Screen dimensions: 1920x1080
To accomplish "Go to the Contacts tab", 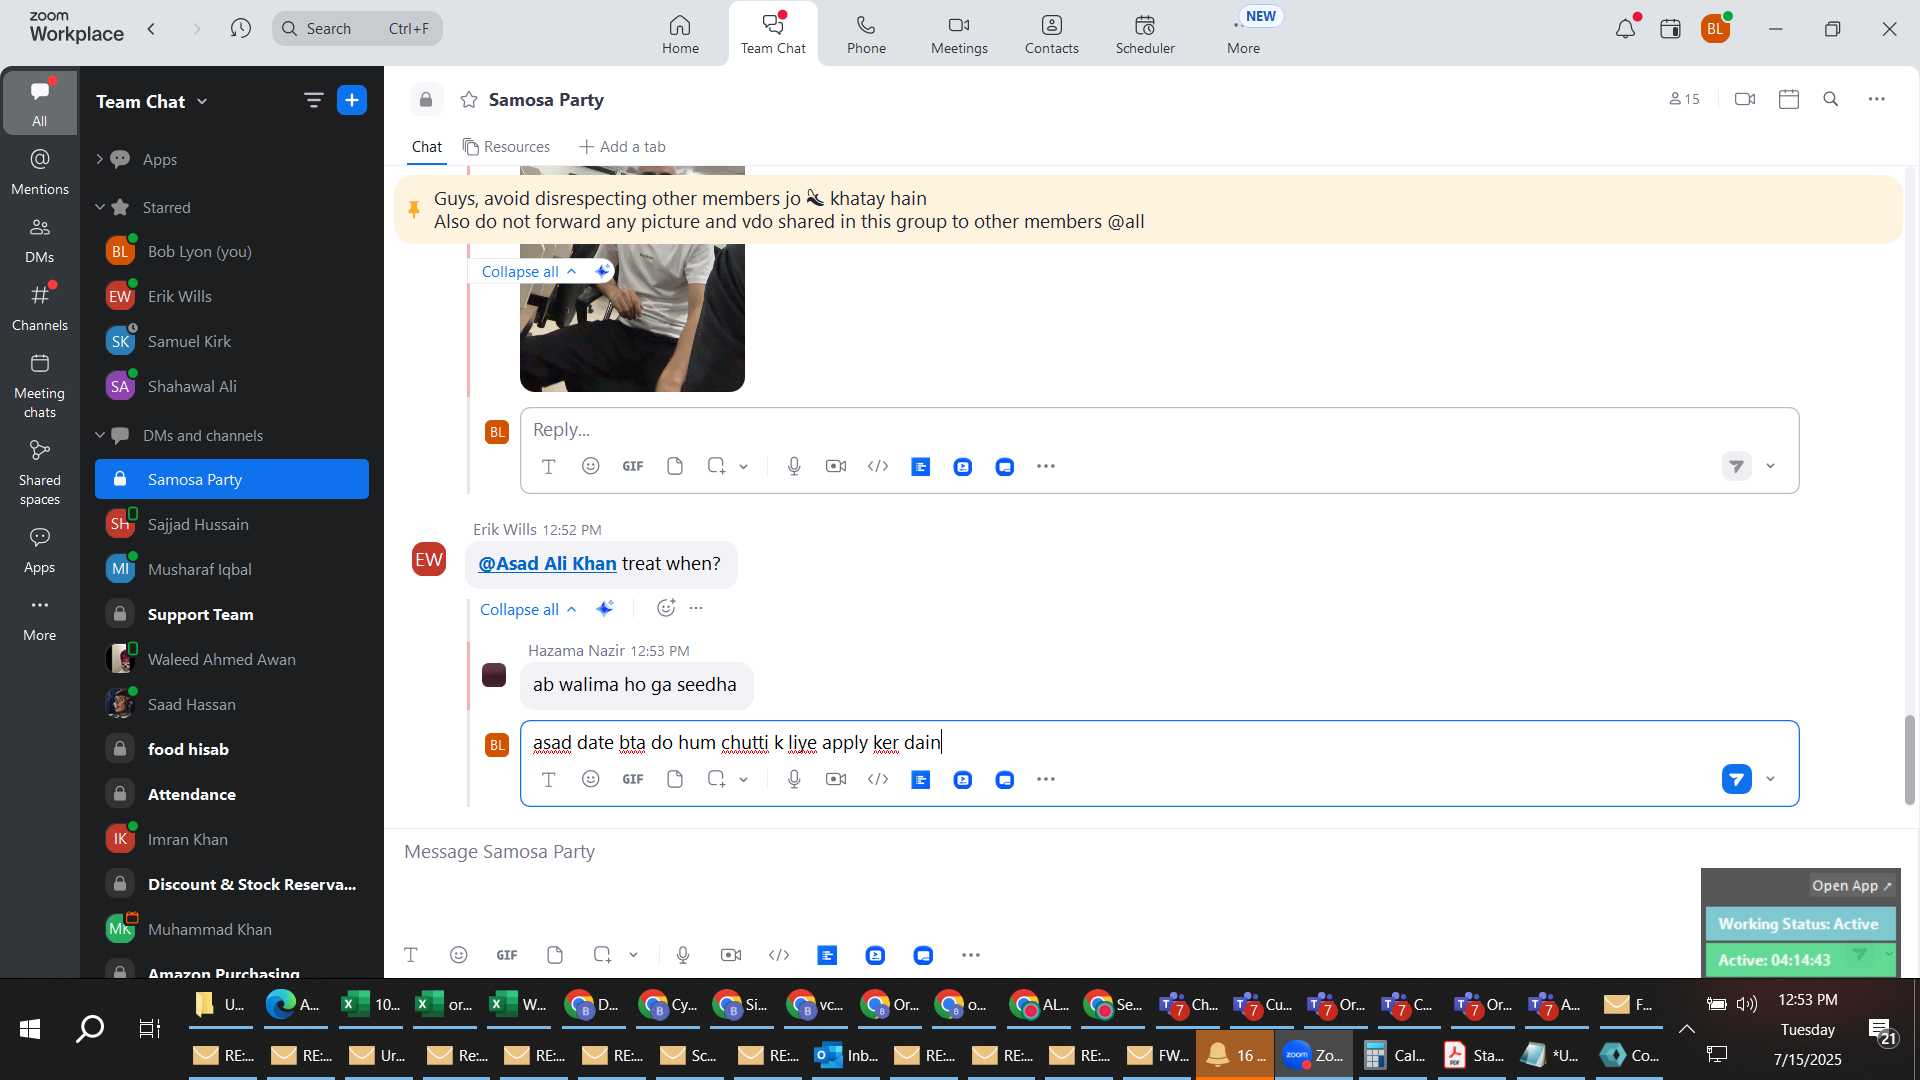I will 1051,34.
